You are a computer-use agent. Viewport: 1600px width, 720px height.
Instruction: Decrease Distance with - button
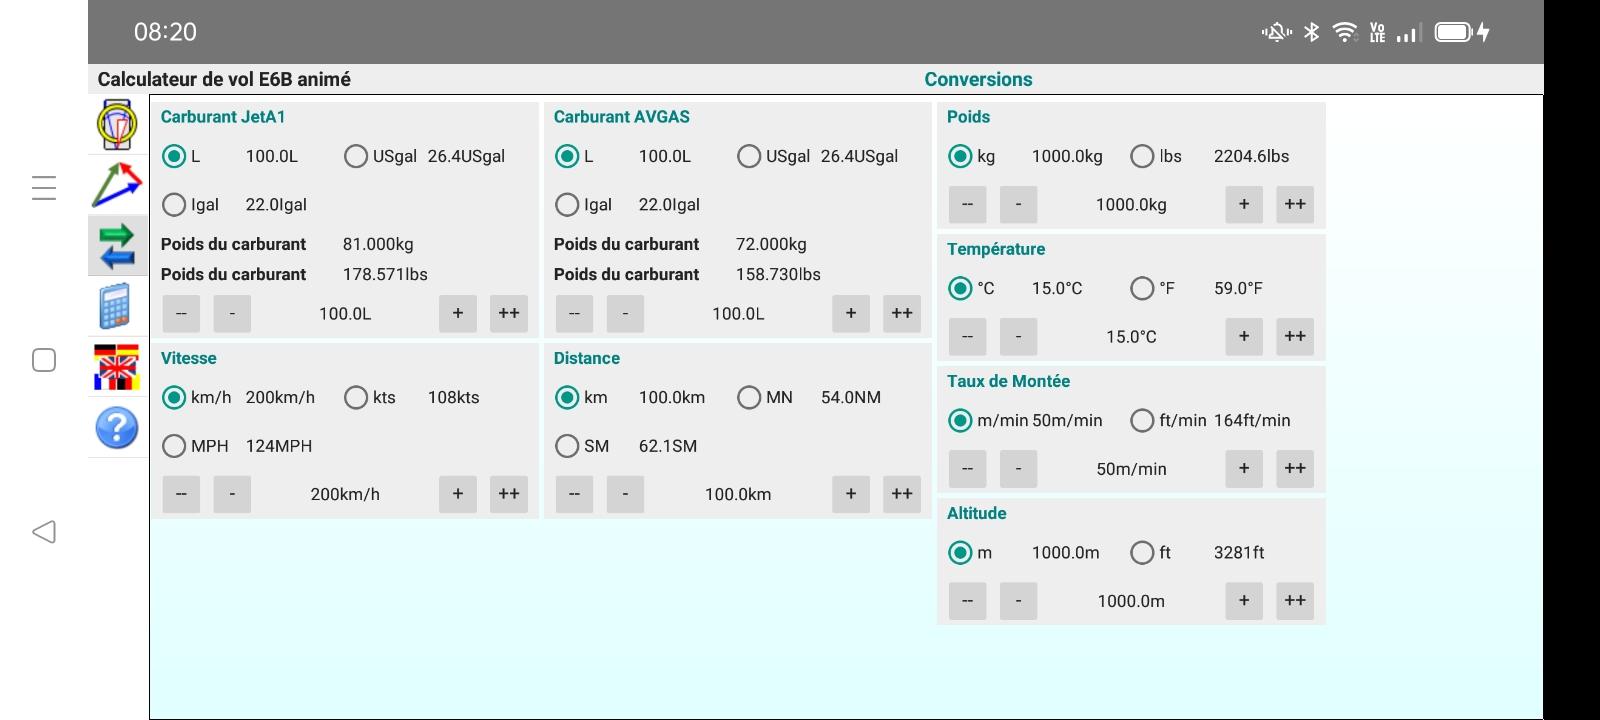(x=625, y=494)
